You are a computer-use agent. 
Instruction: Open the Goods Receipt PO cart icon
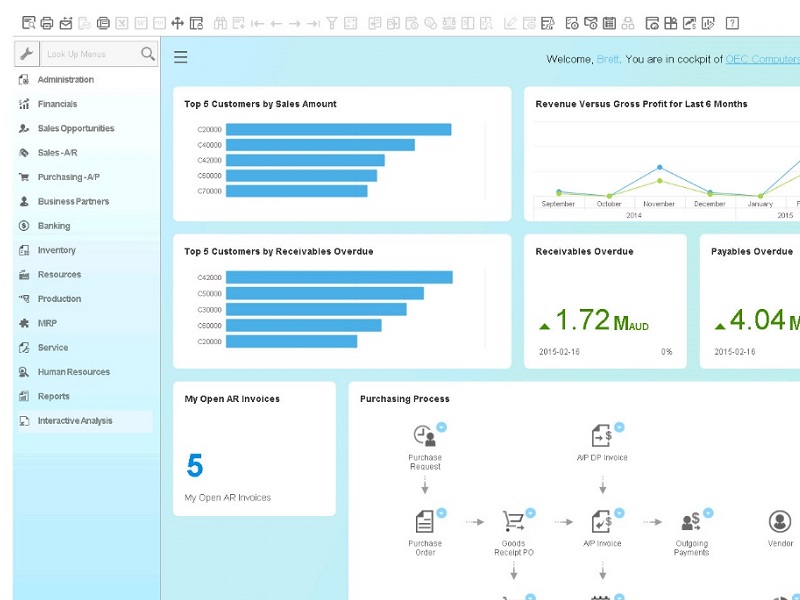(x=513, y=522)
